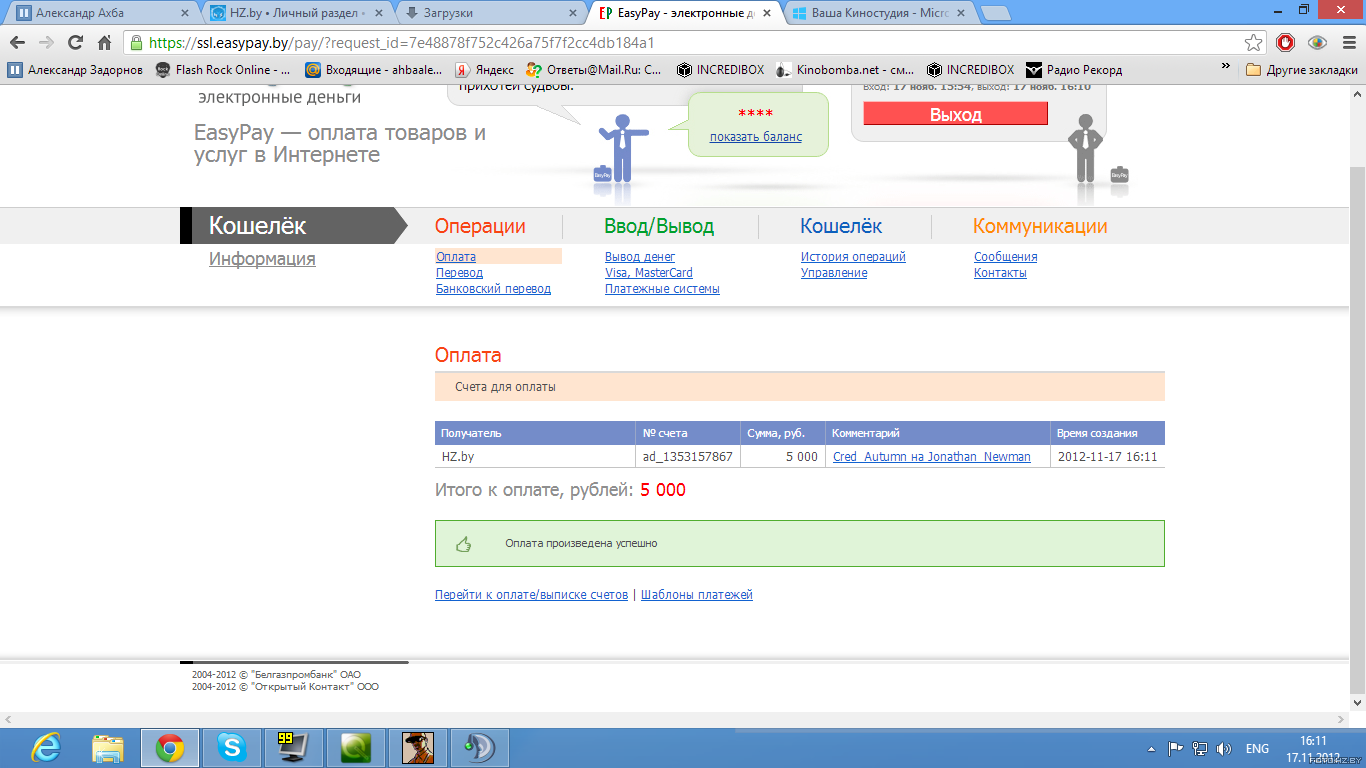Open the first INCREDIBOX bookmark
Screen dimensions: 1366x768
[720, 70]
